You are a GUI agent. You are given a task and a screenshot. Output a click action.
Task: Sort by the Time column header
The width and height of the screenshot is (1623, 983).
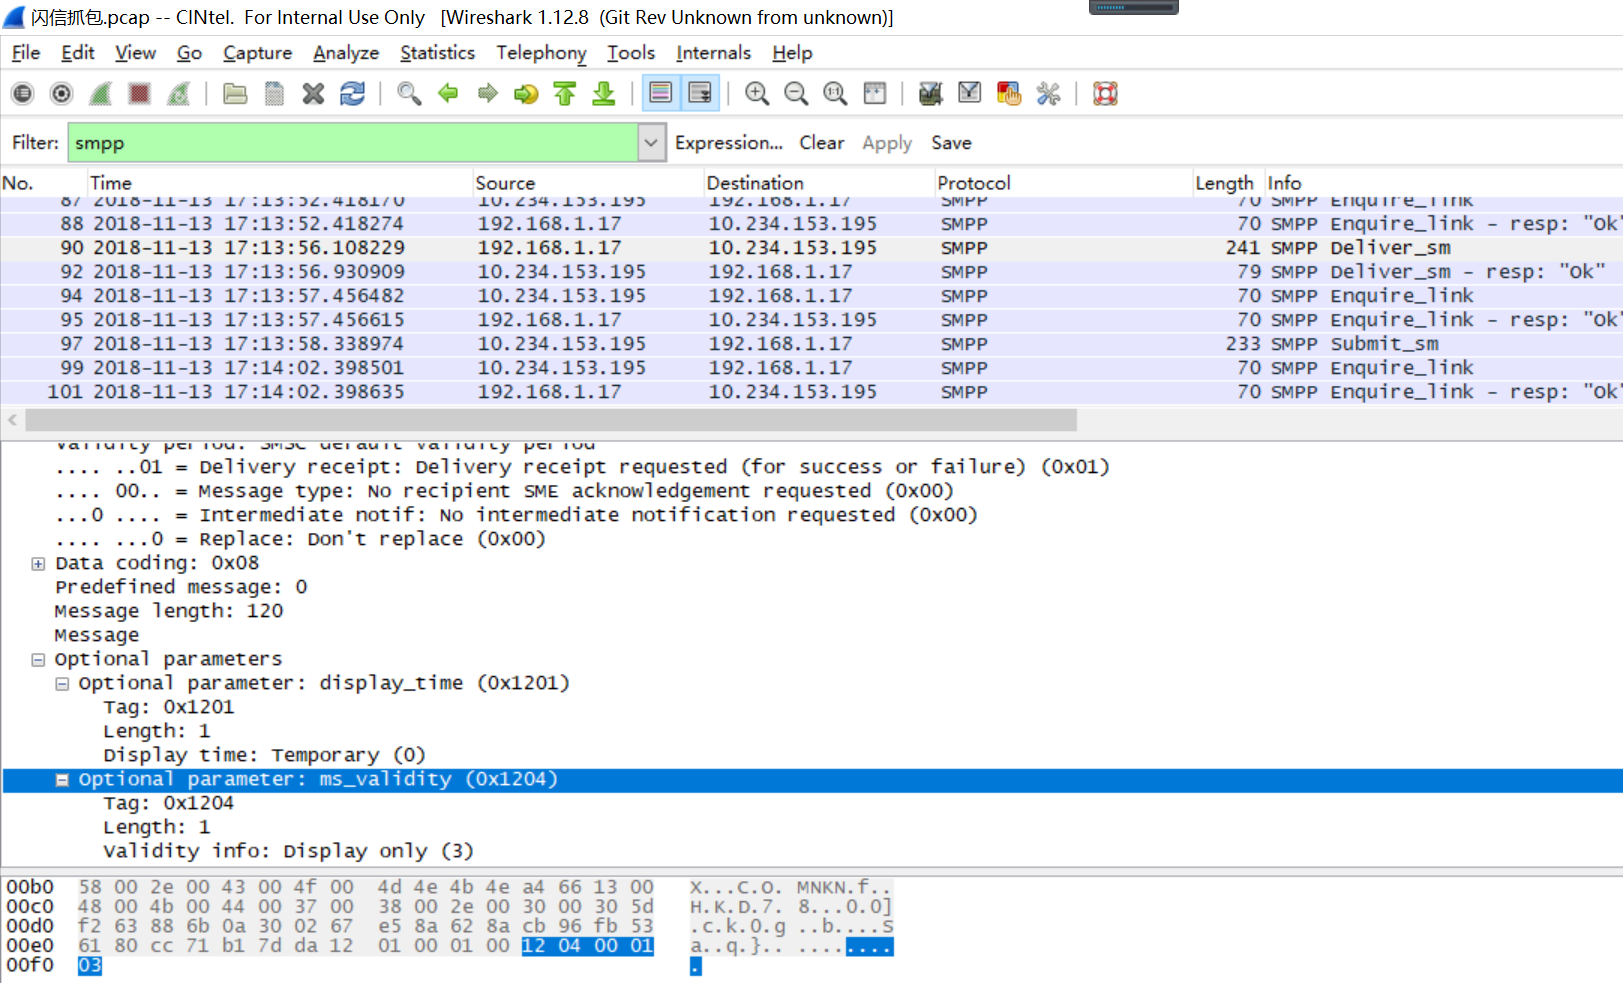(x=279, y=183)
